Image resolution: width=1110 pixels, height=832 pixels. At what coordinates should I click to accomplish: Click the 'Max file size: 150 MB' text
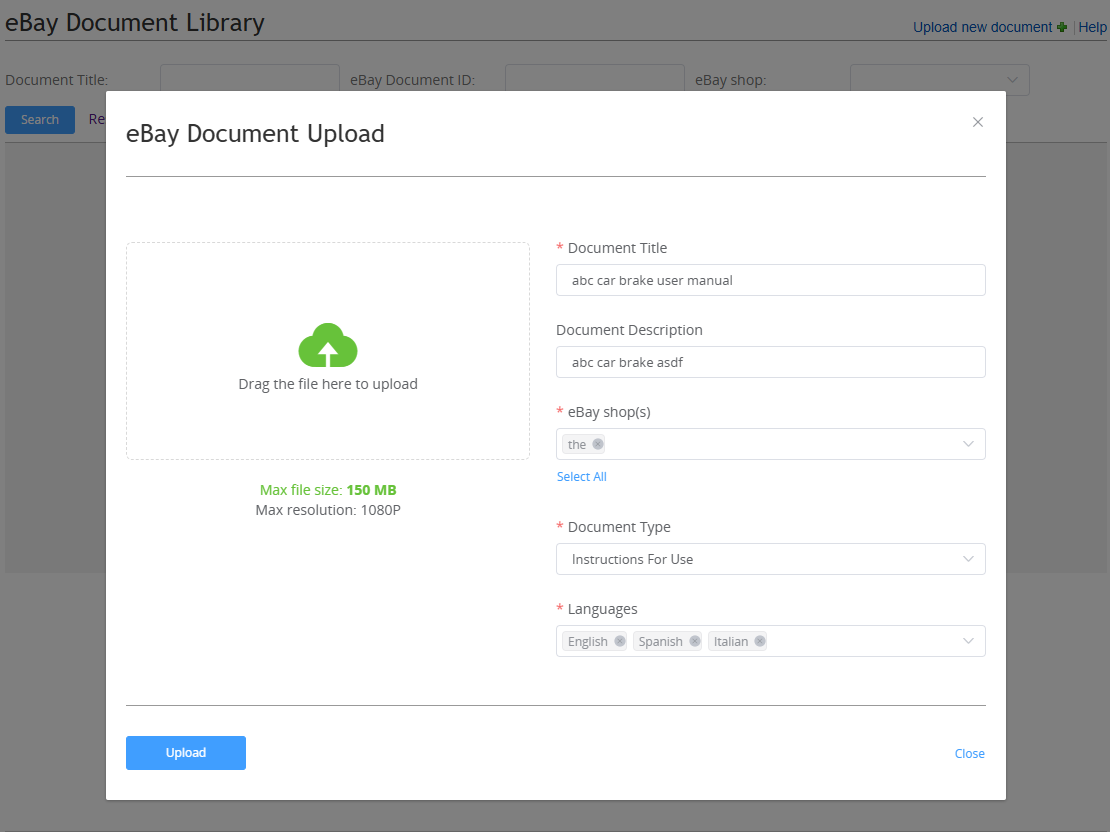coord(328,490)
